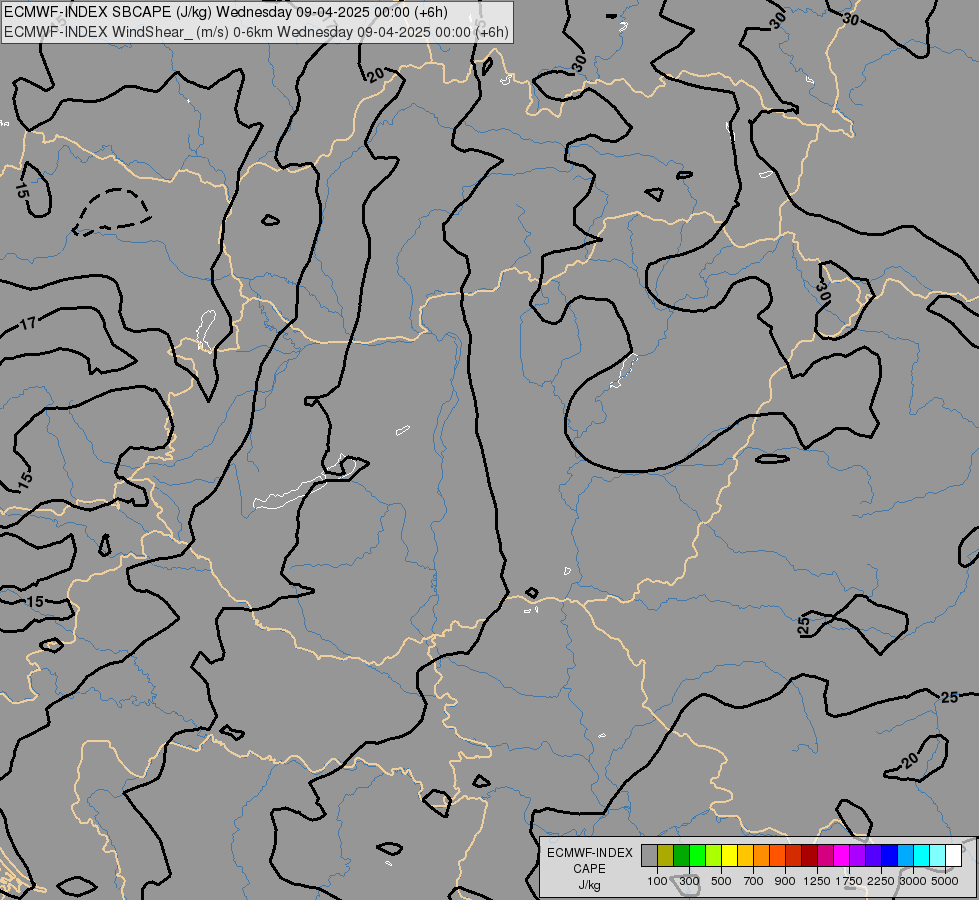Viewport: 979px width, 900px height.
Task: Click the J/kg unit label in legend
Action: 589,885
